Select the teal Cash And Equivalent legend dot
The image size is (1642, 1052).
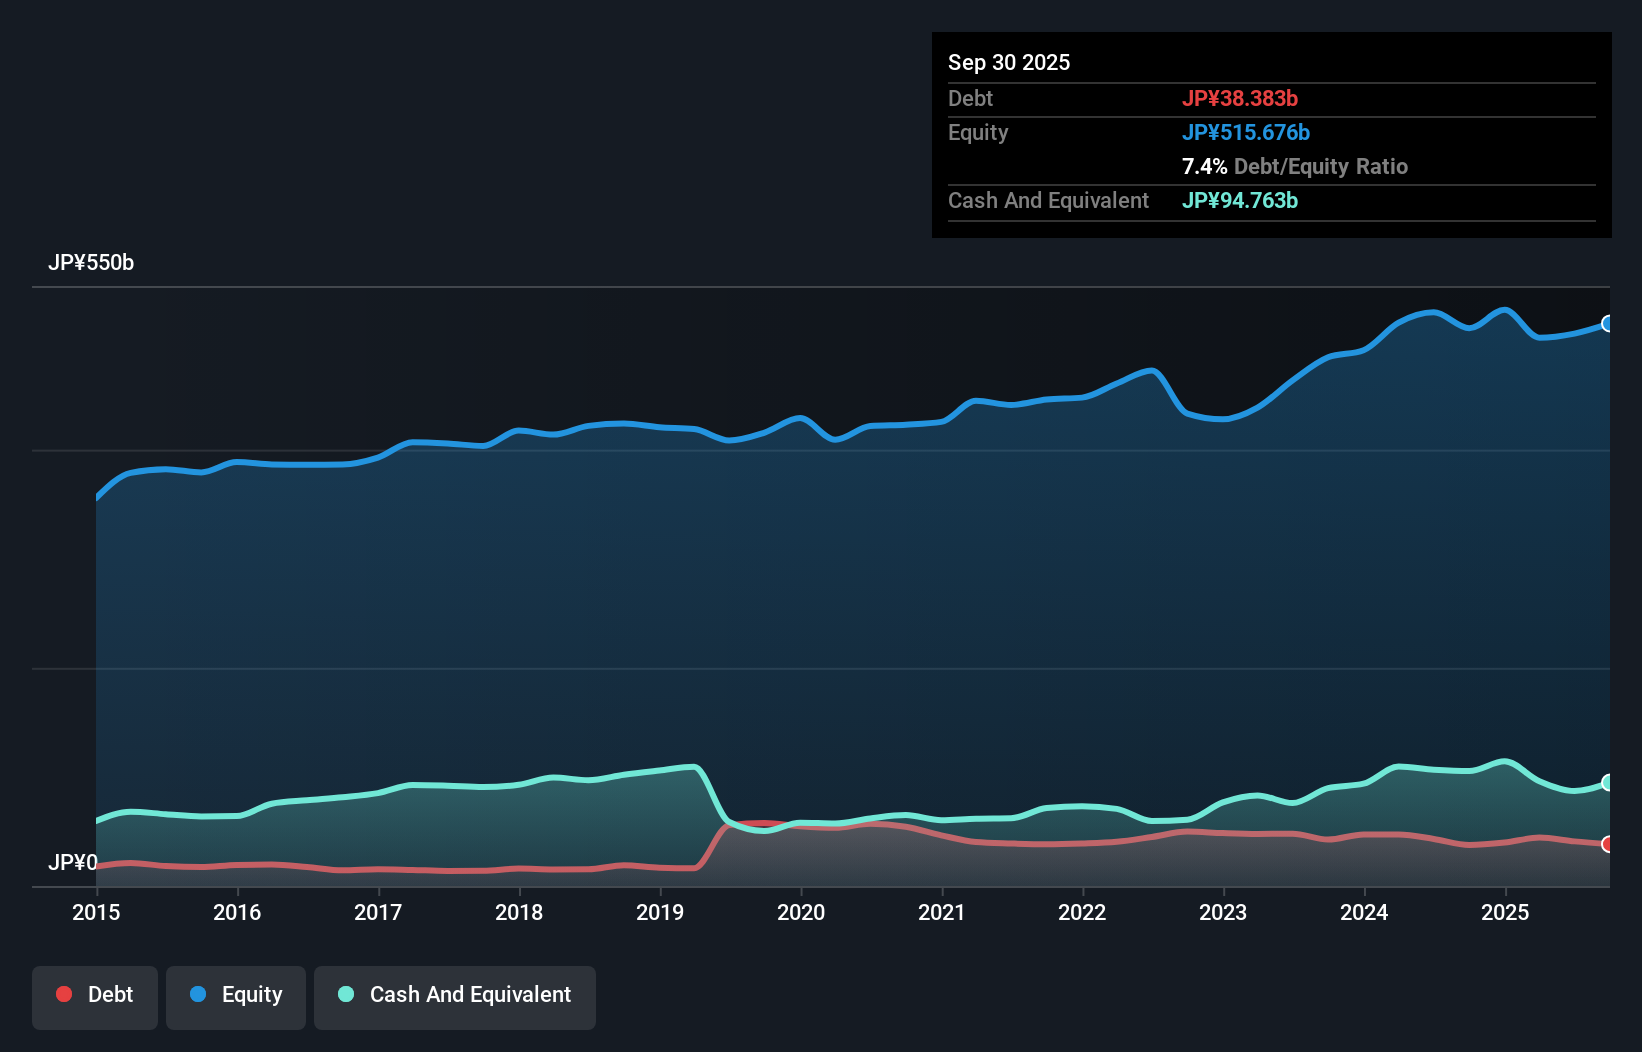click(x=344, y=994)
